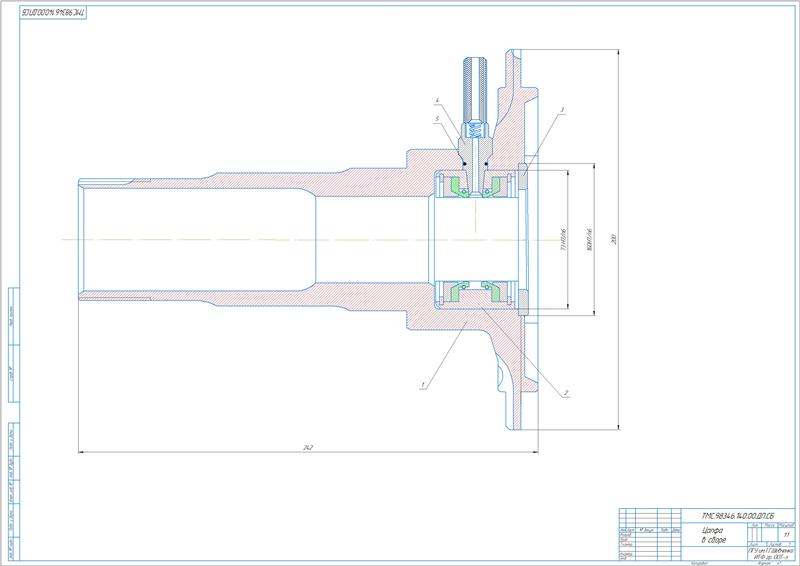Screen dimensions: 800x566
Task: Select the 242 length dimension value
Action: (308, 447)
